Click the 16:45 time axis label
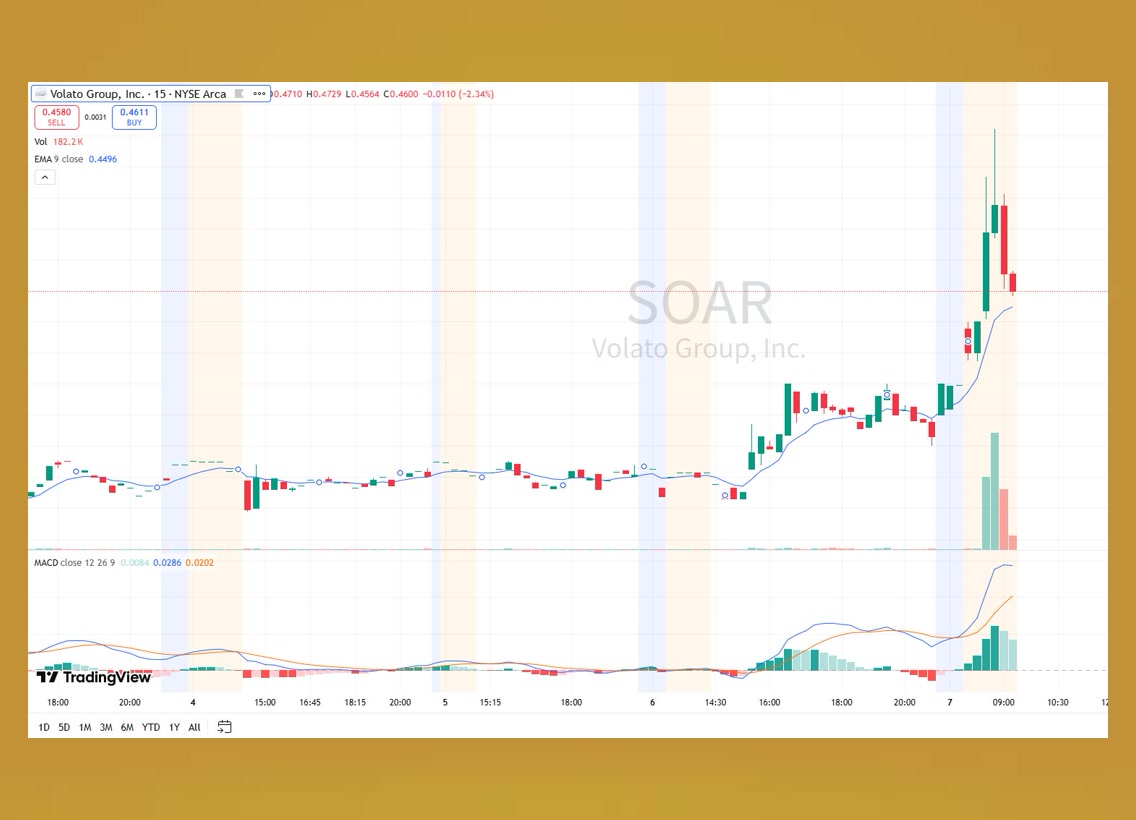The image size is (1136, 820). pos(310,702)
